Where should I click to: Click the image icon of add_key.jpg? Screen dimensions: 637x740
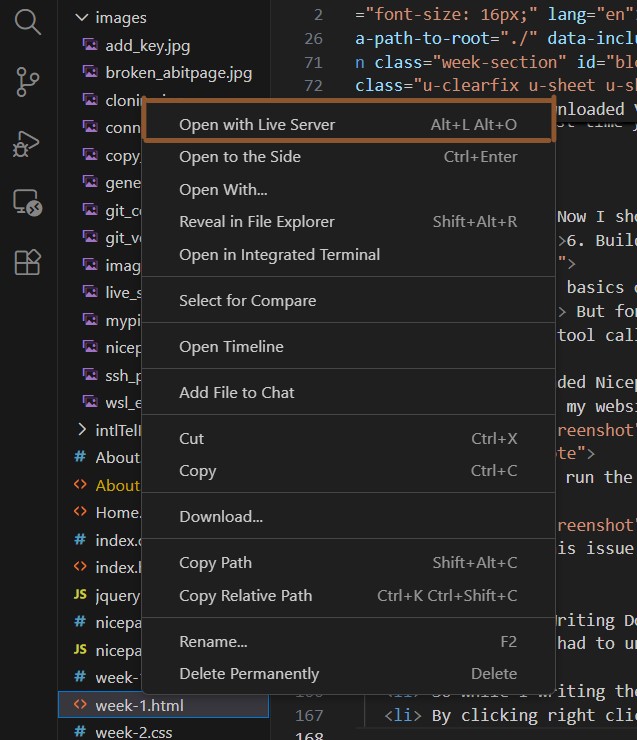point(90,45)
